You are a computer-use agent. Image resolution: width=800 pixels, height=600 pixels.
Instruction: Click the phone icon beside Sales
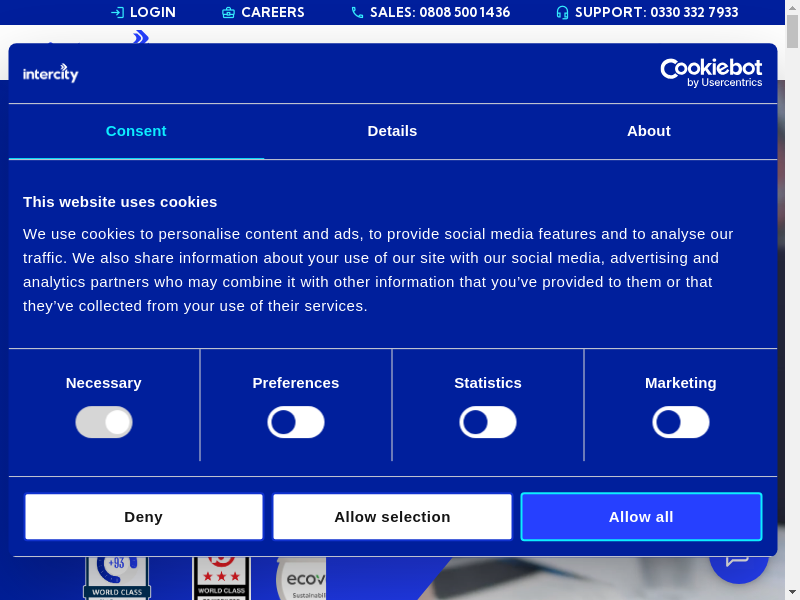point(357,13)
